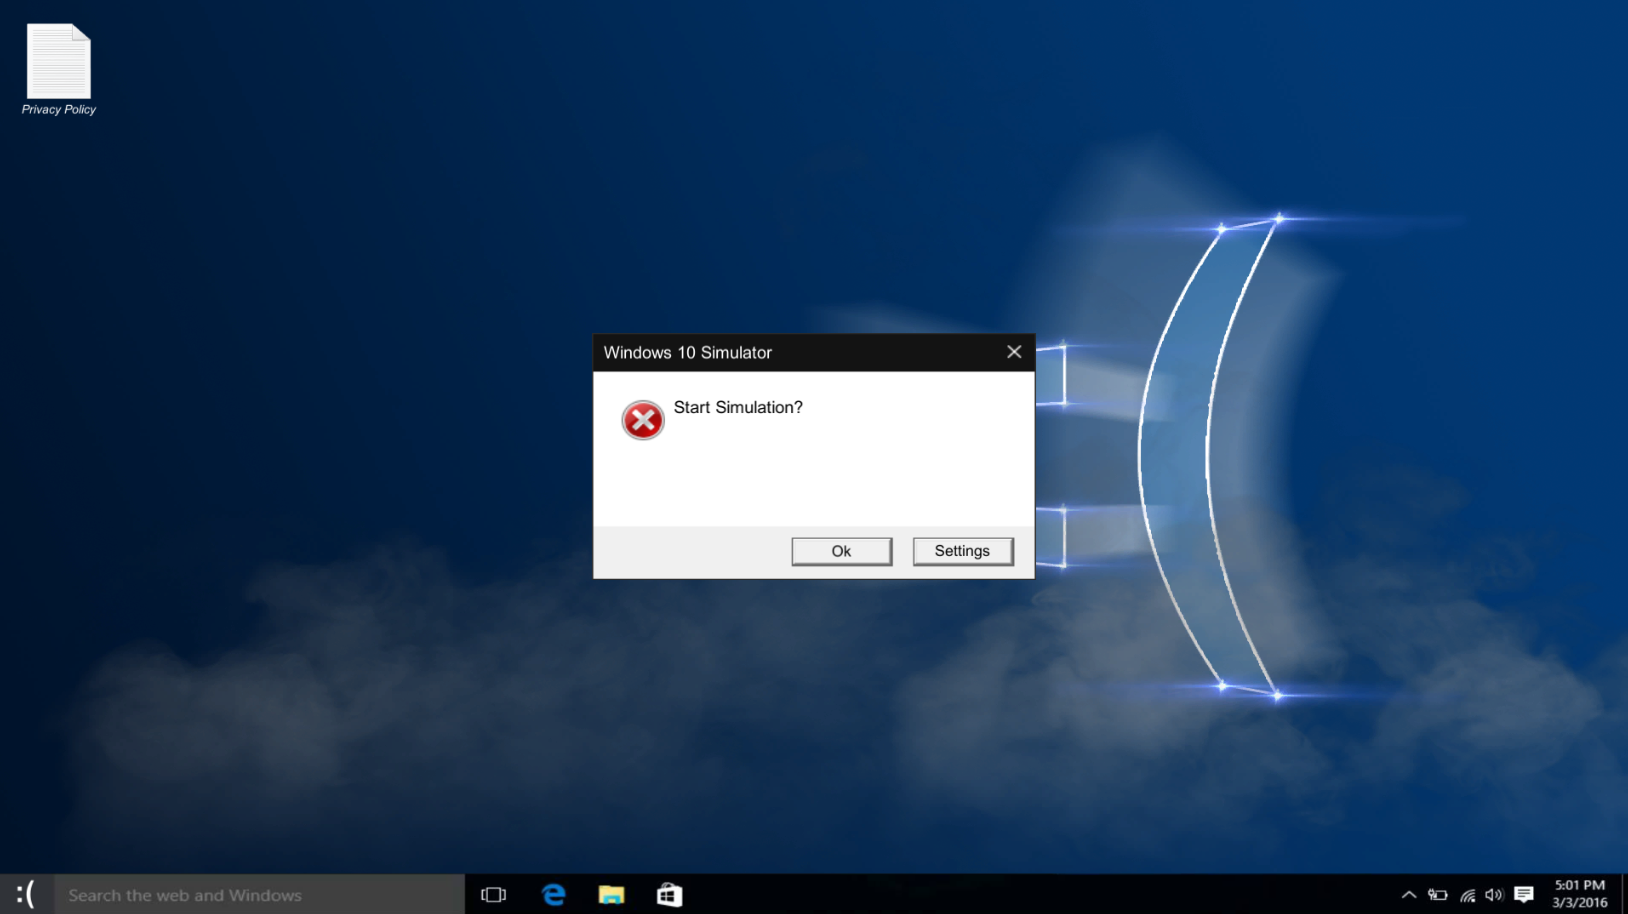Viewport: 1628px width, 914px height.
Task: Click the Start Simulation? message text
Action: tap(738, 407)
